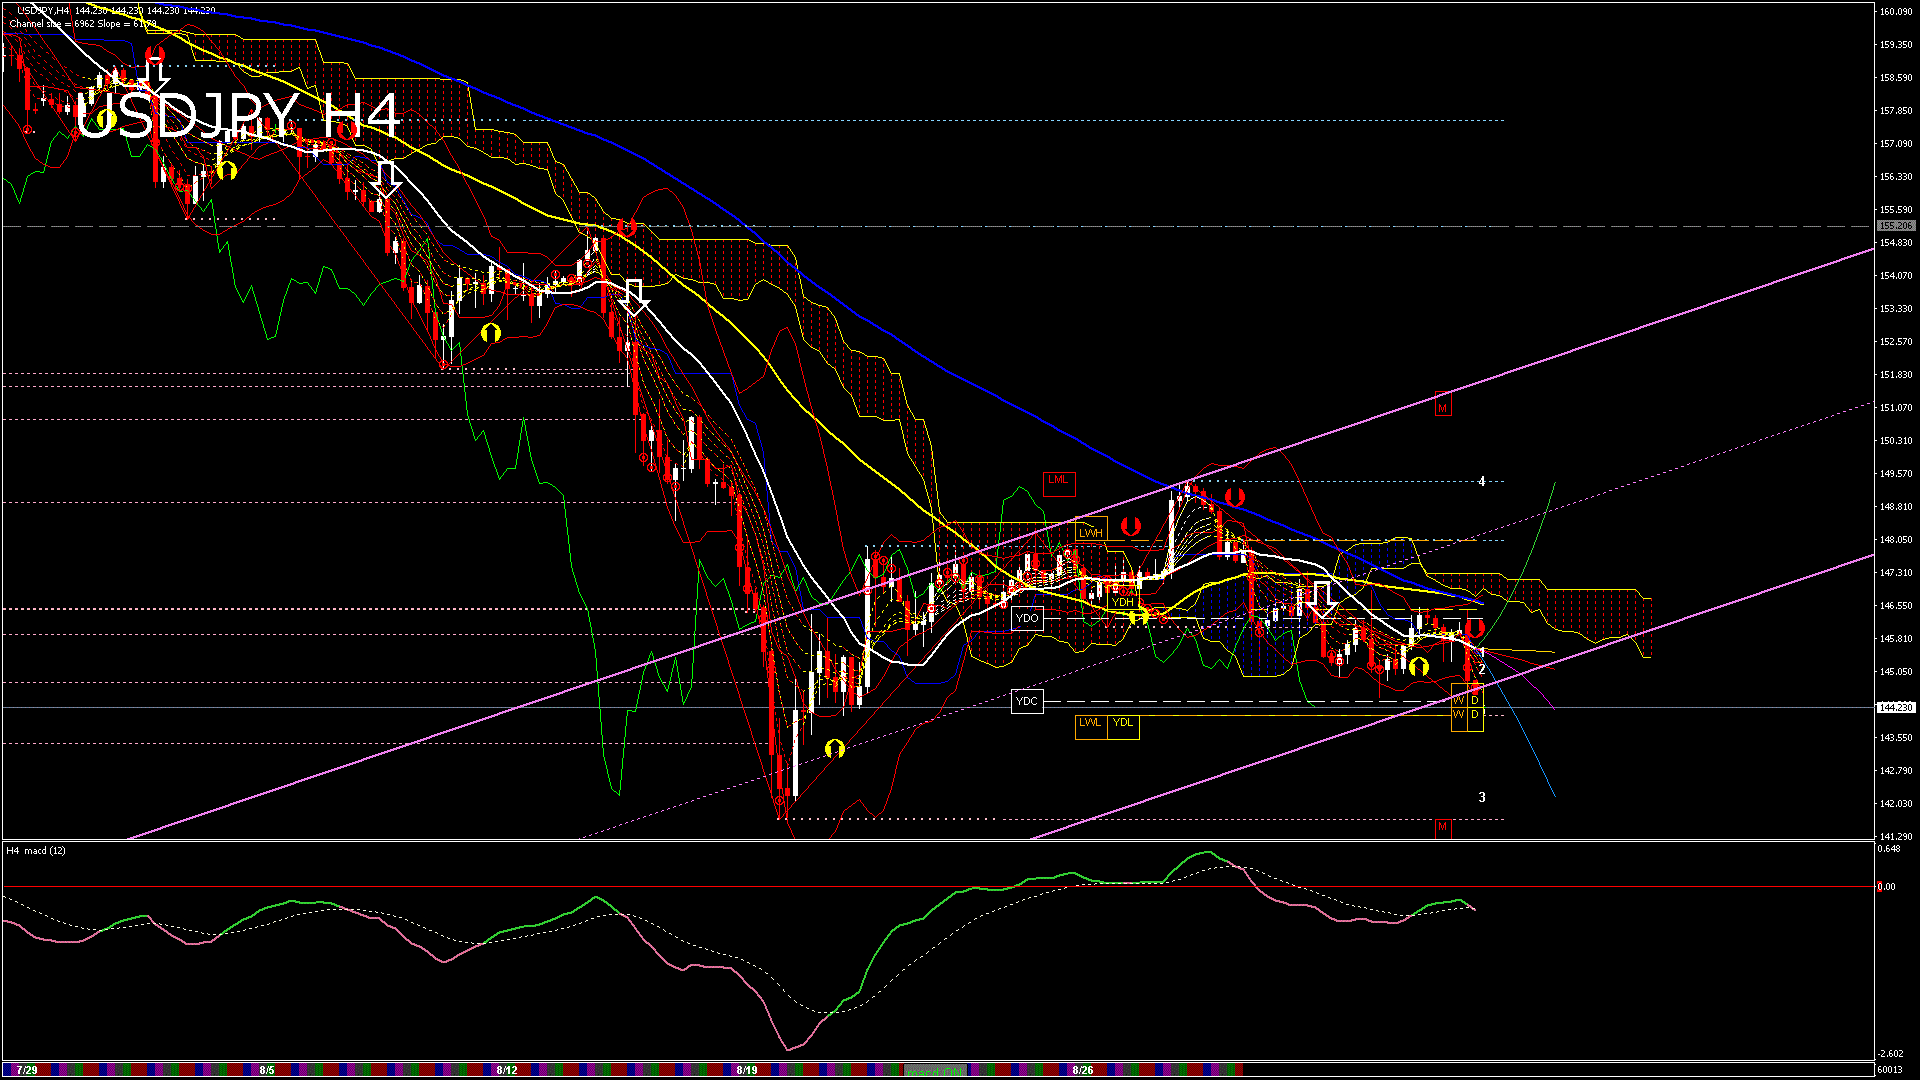Click the 8/19 date on timeline
Viewport: 1920px width, 1080px height.
pyautogui.click(x=746, y=1070)
